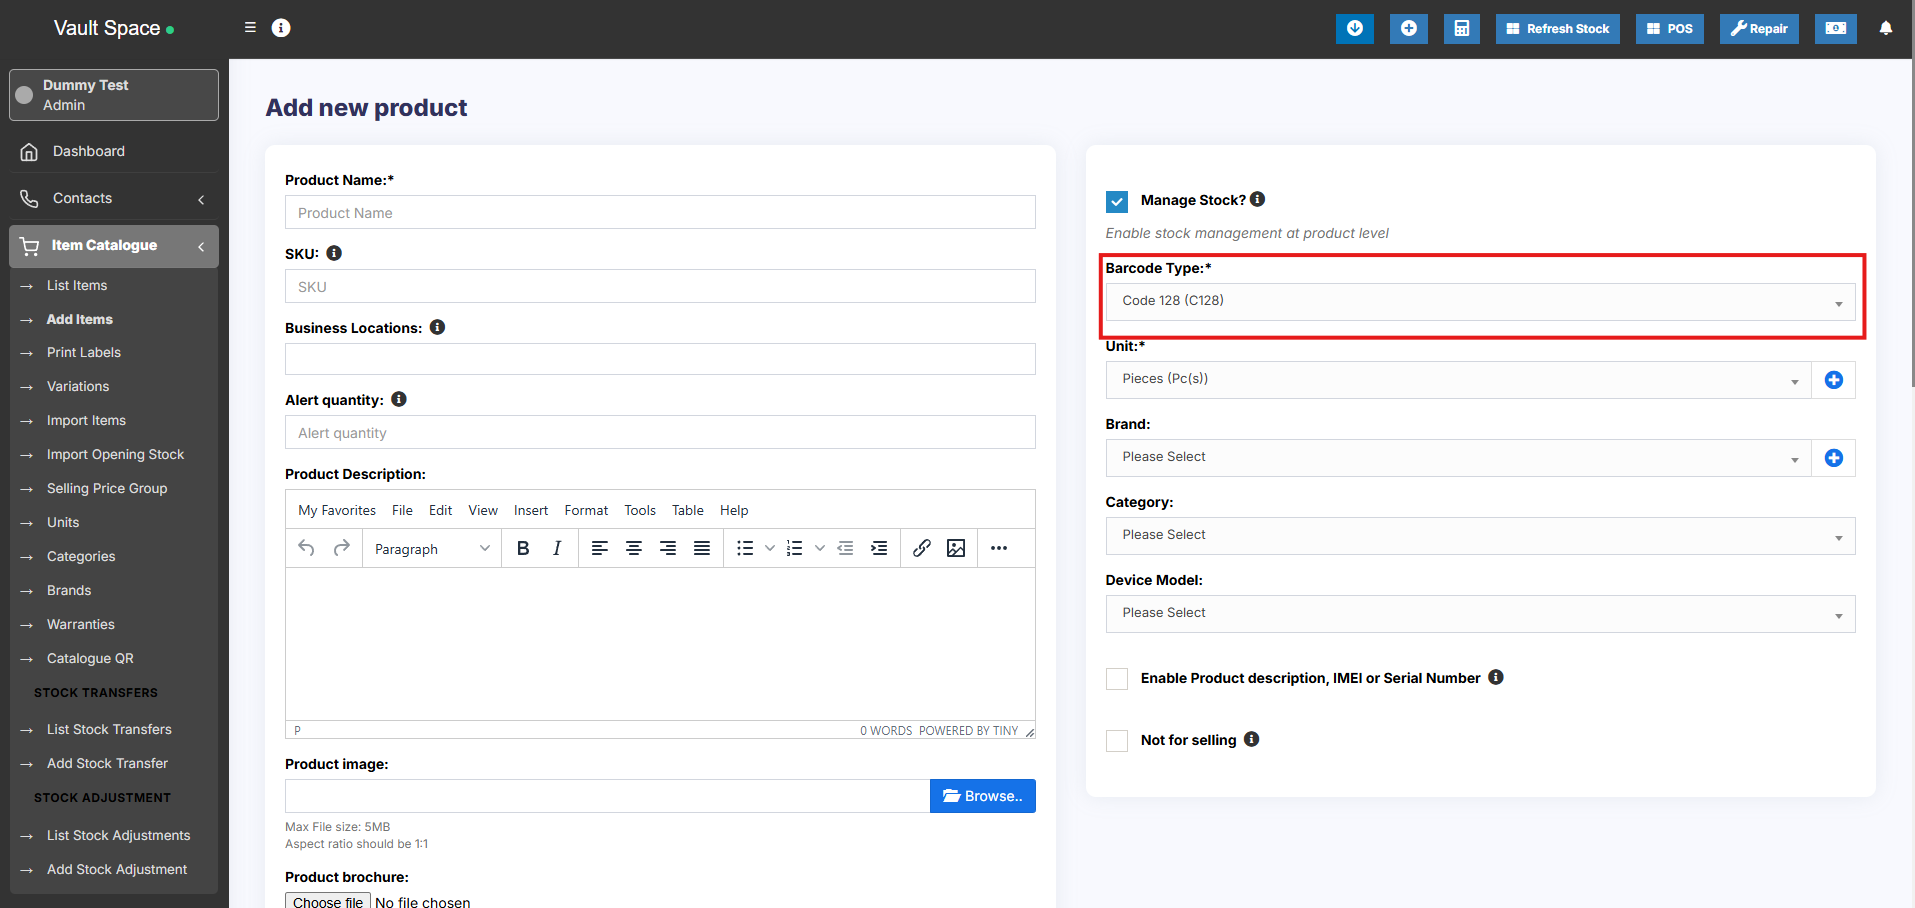Image resolution: width=1915 pixels, height=908 pixels.
Task: Toggle the hamburger sidebar menu icon
Action: pyautogui.click(x=250, y=28)
